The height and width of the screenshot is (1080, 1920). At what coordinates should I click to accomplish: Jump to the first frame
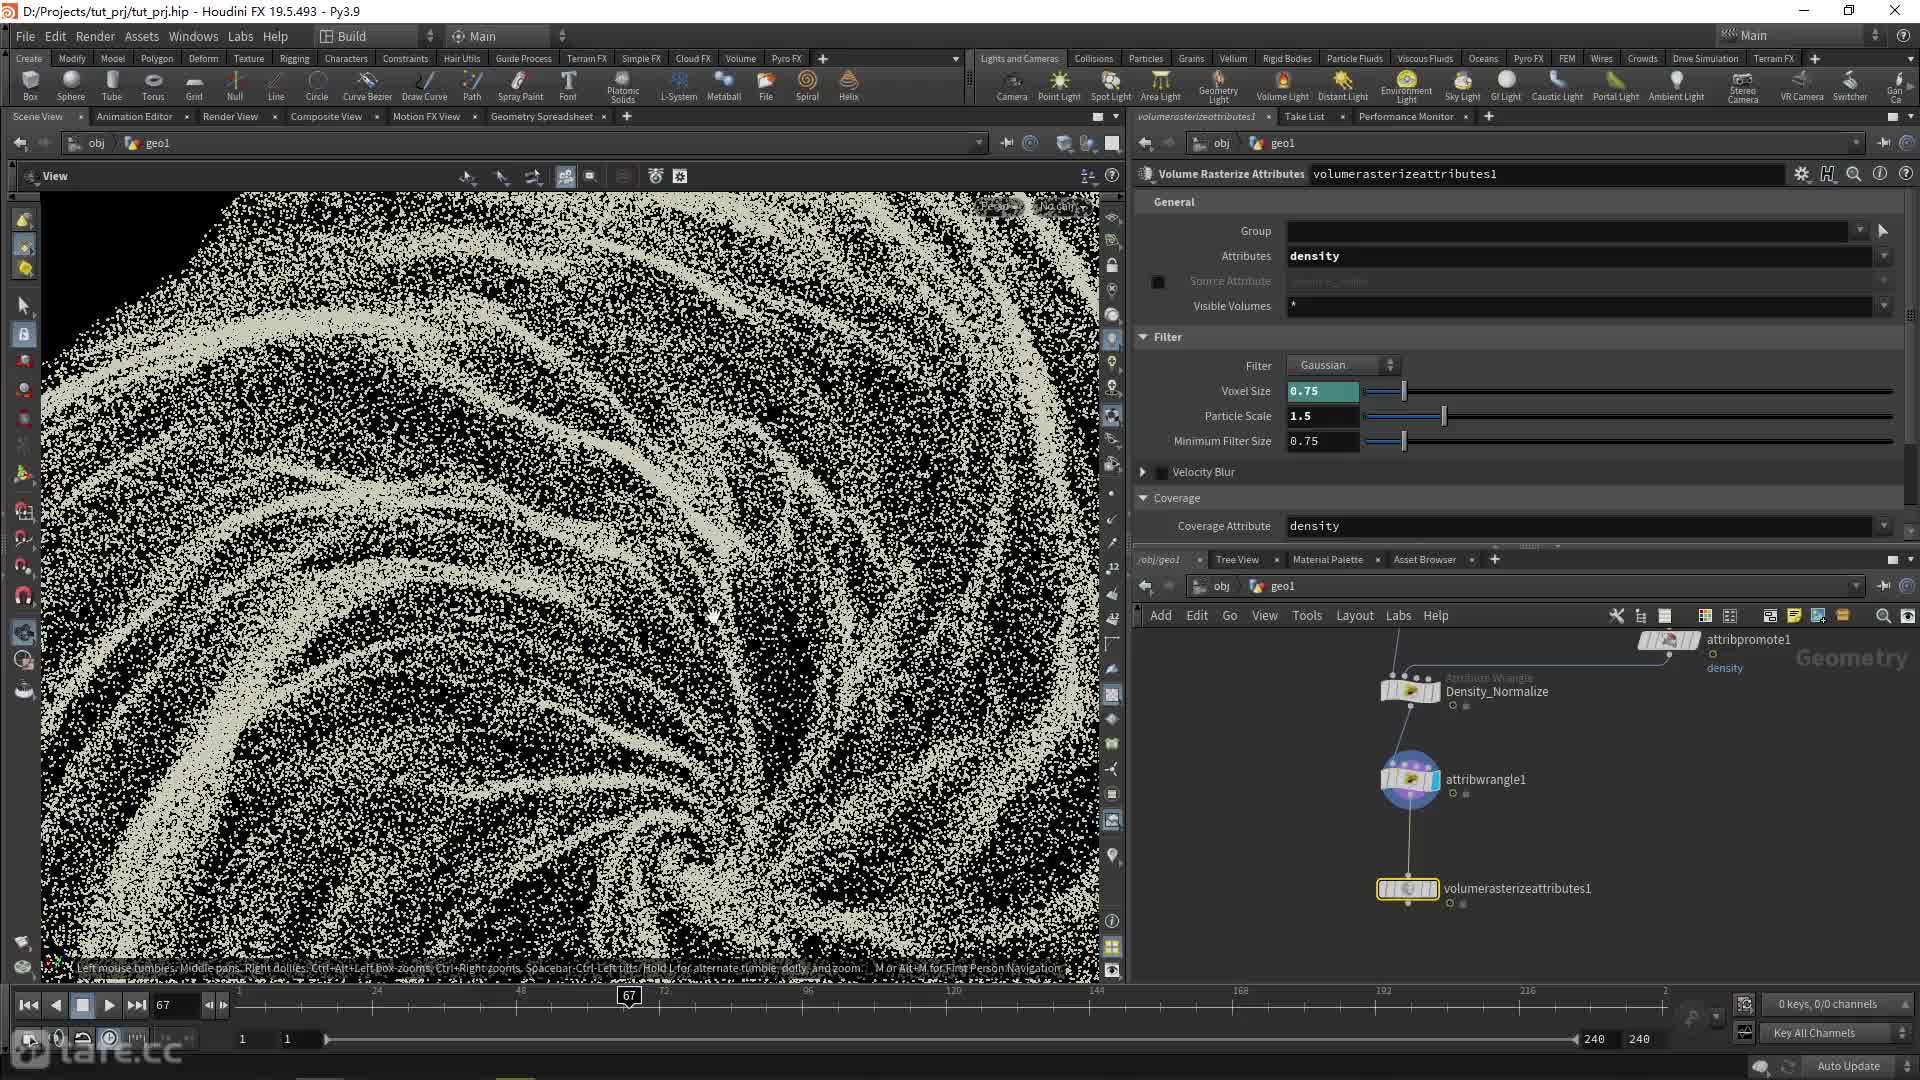[29, 1005]
